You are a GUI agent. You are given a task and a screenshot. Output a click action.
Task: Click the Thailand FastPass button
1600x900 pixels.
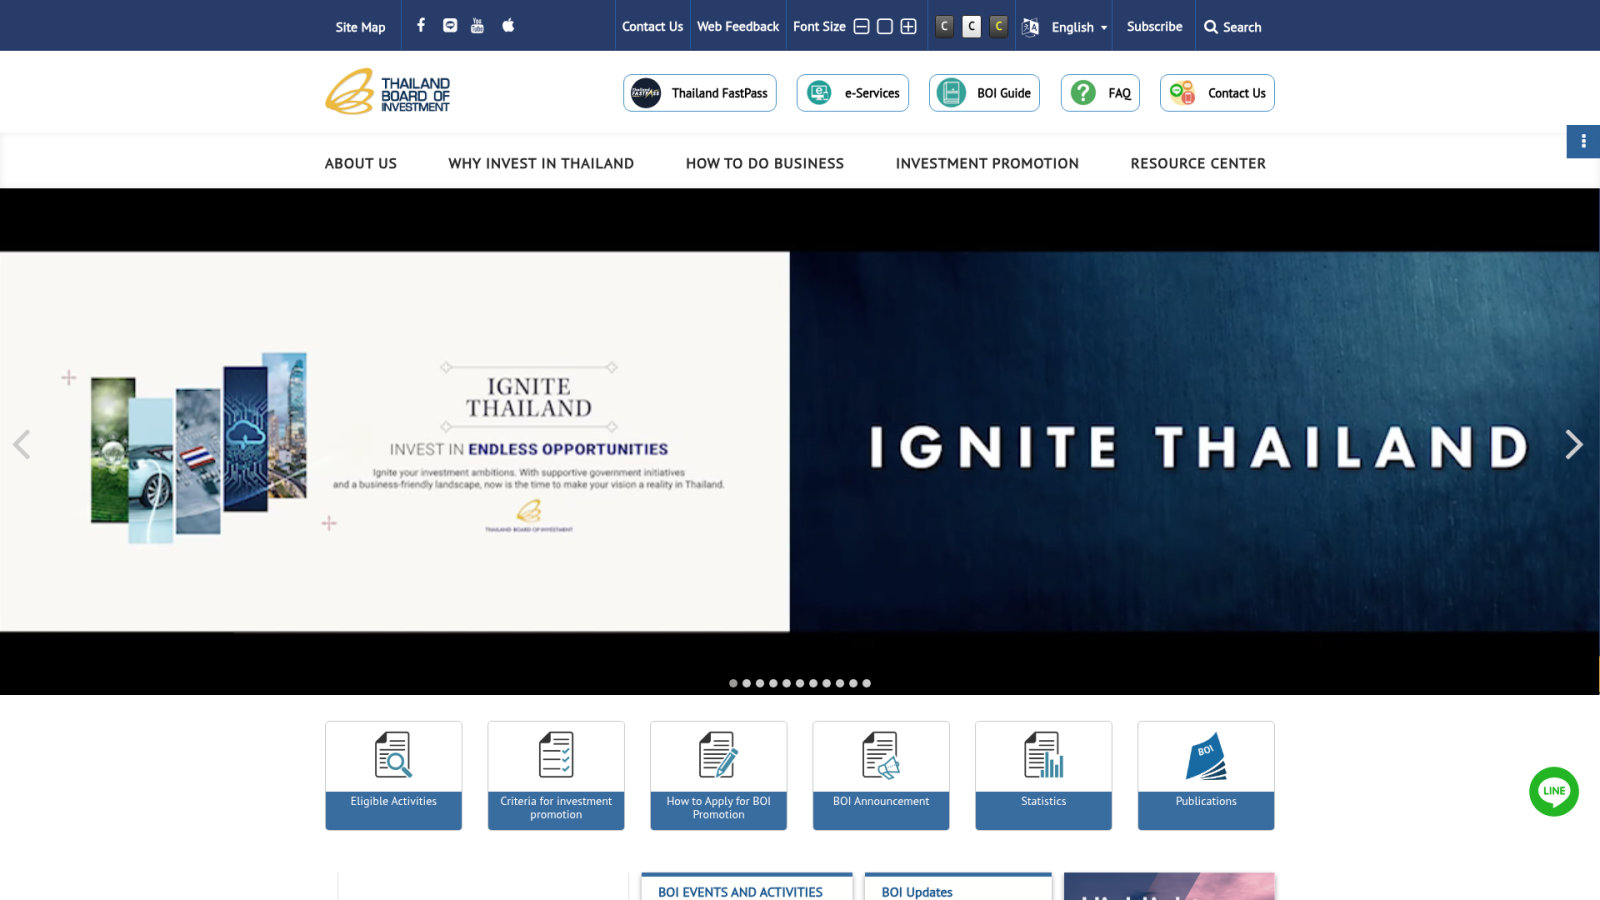[700, 93]
